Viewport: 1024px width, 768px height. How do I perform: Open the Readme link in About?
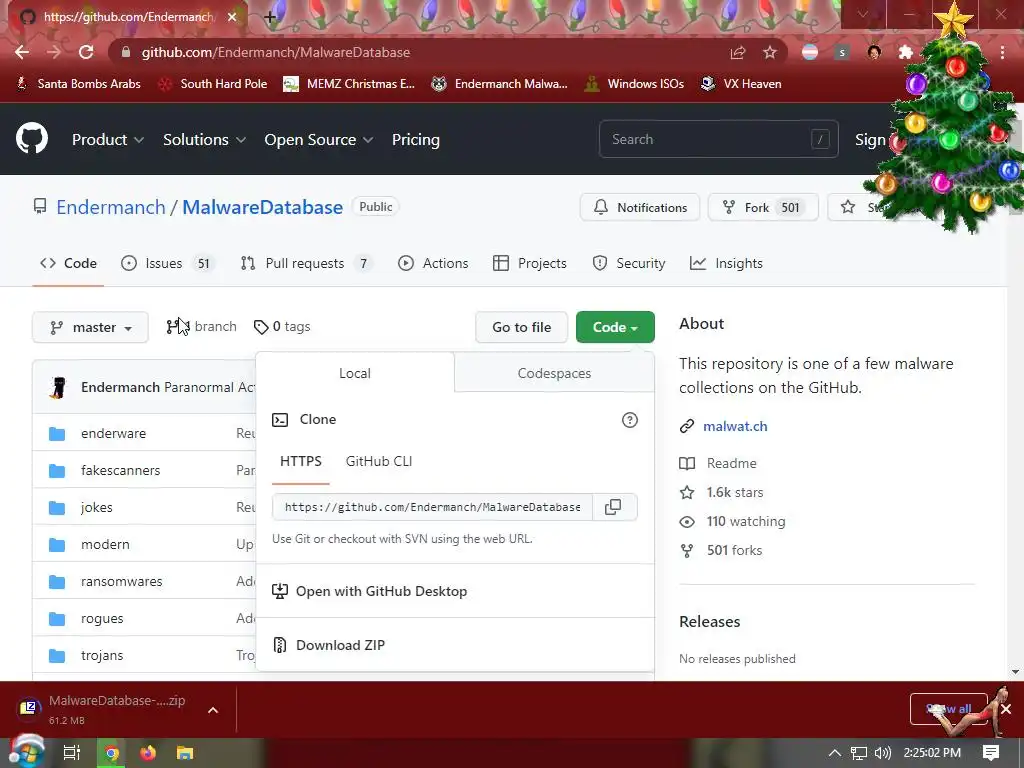731,464
